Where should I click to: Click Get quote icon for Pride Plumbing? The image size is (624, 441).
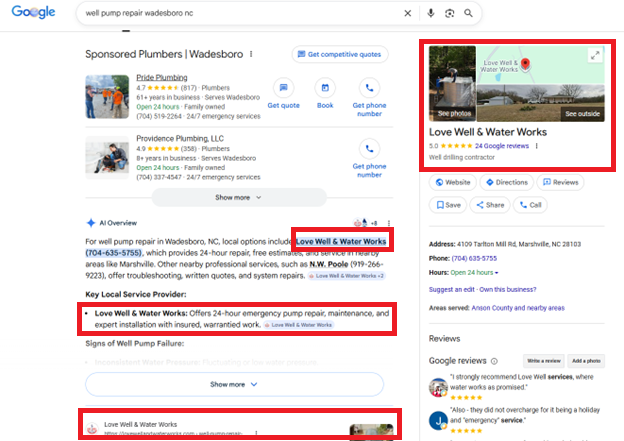[x=283, y=88]
